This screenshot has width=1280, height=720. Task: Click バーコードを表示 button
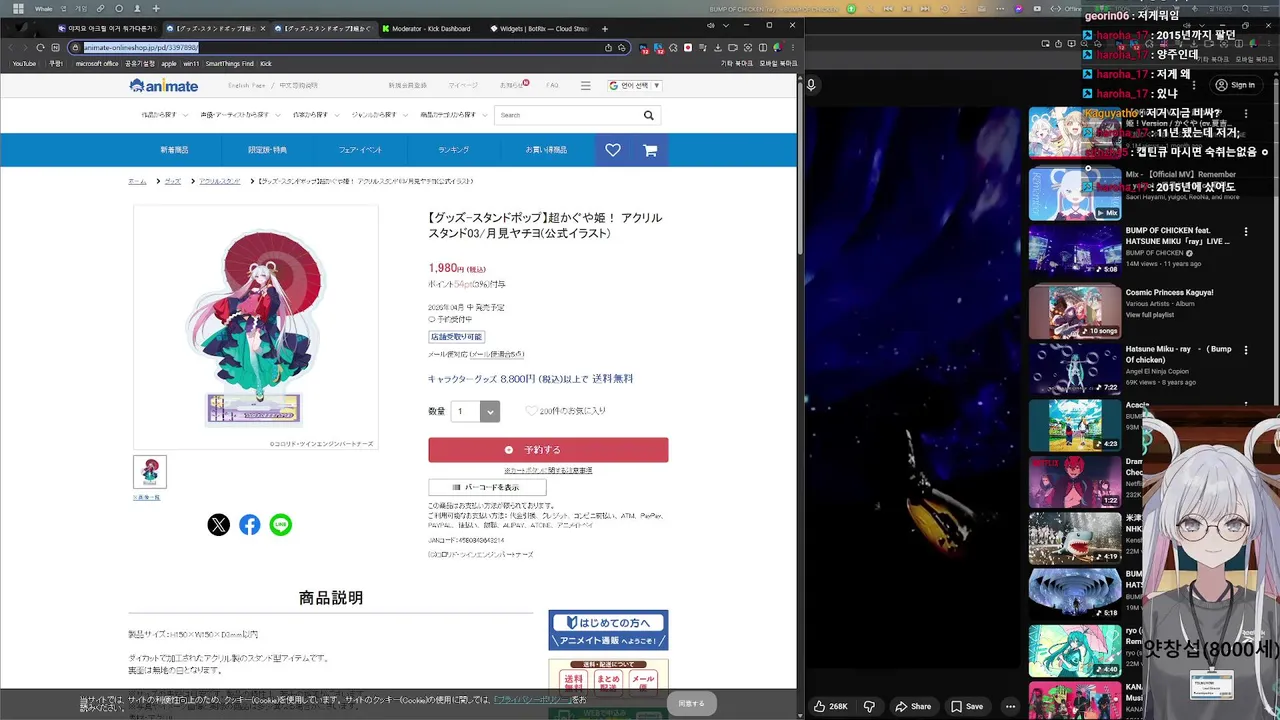click(x=487, y=487)
